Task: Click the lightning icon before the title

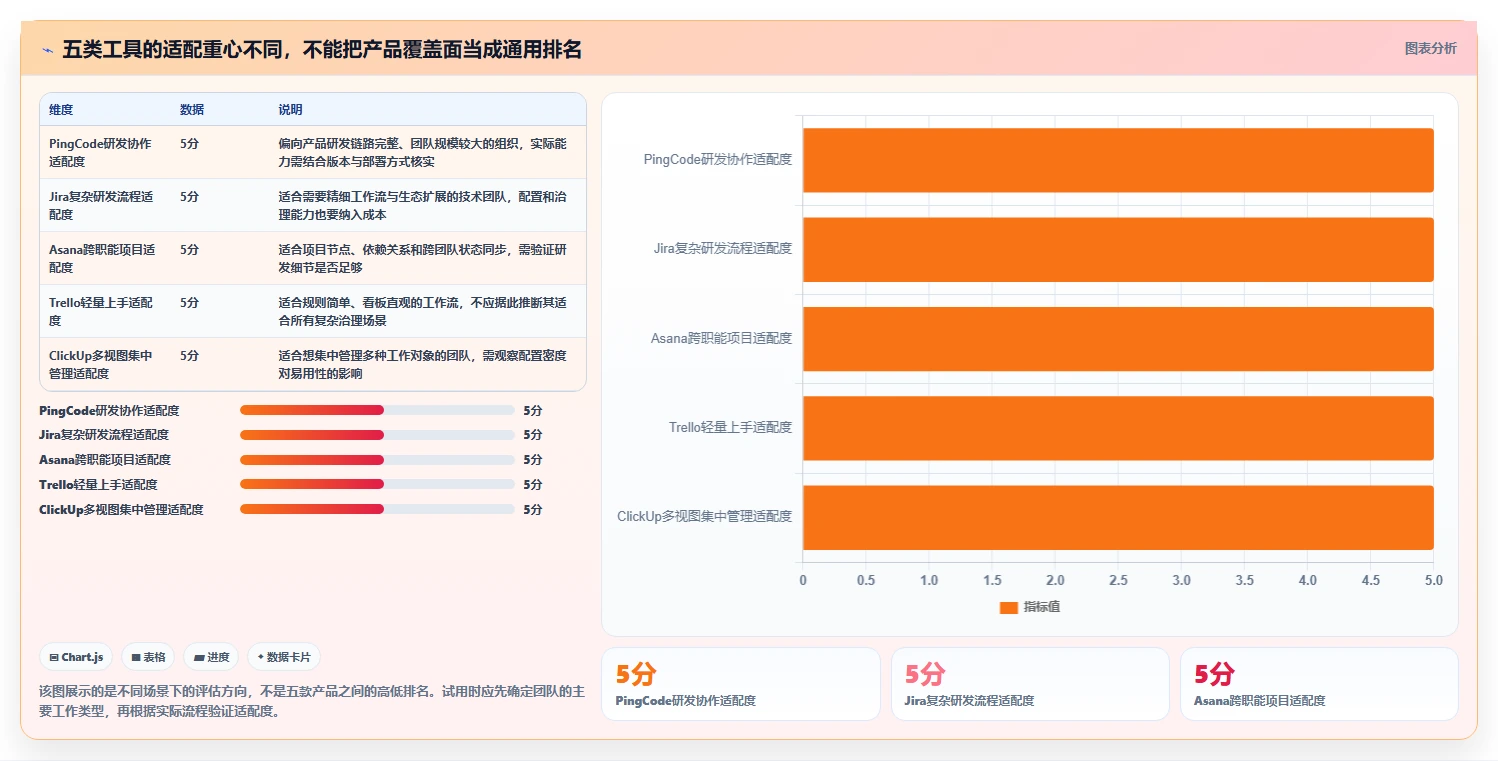Action: [x=47, y=50]
